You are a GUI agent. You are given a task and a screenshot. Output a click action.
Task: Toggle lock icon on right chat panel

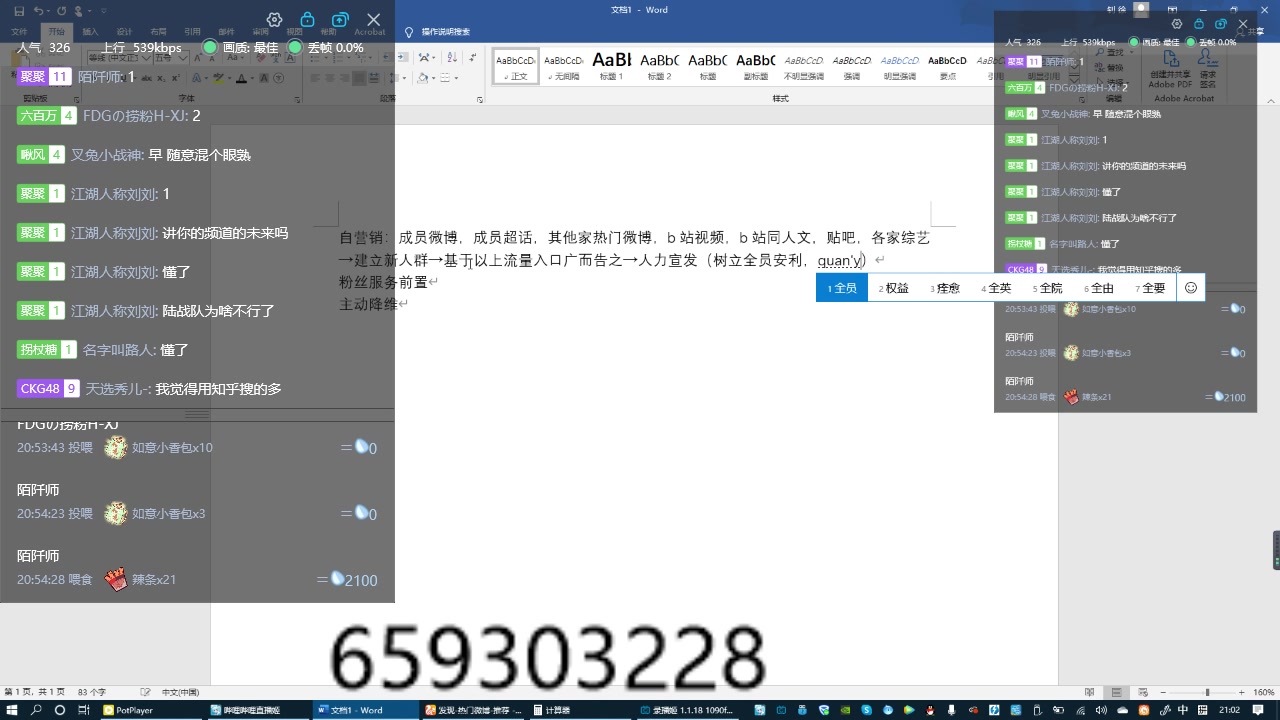tap(1199, 24)
